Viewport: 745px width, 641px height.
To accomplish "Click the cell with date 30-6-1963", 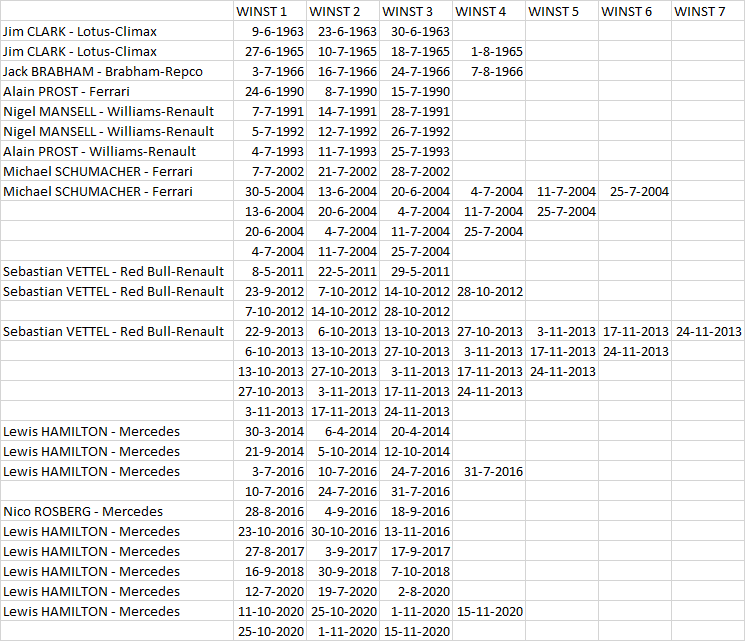I will pos(416,31).
